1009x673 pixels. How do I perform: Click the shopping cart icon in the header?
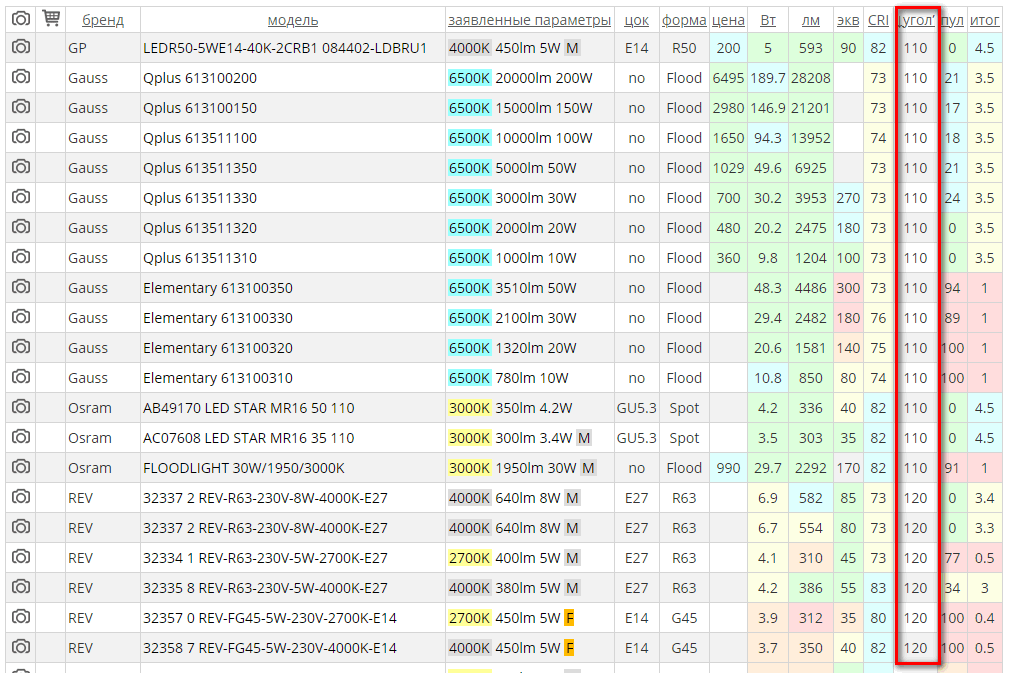(51, 19)
